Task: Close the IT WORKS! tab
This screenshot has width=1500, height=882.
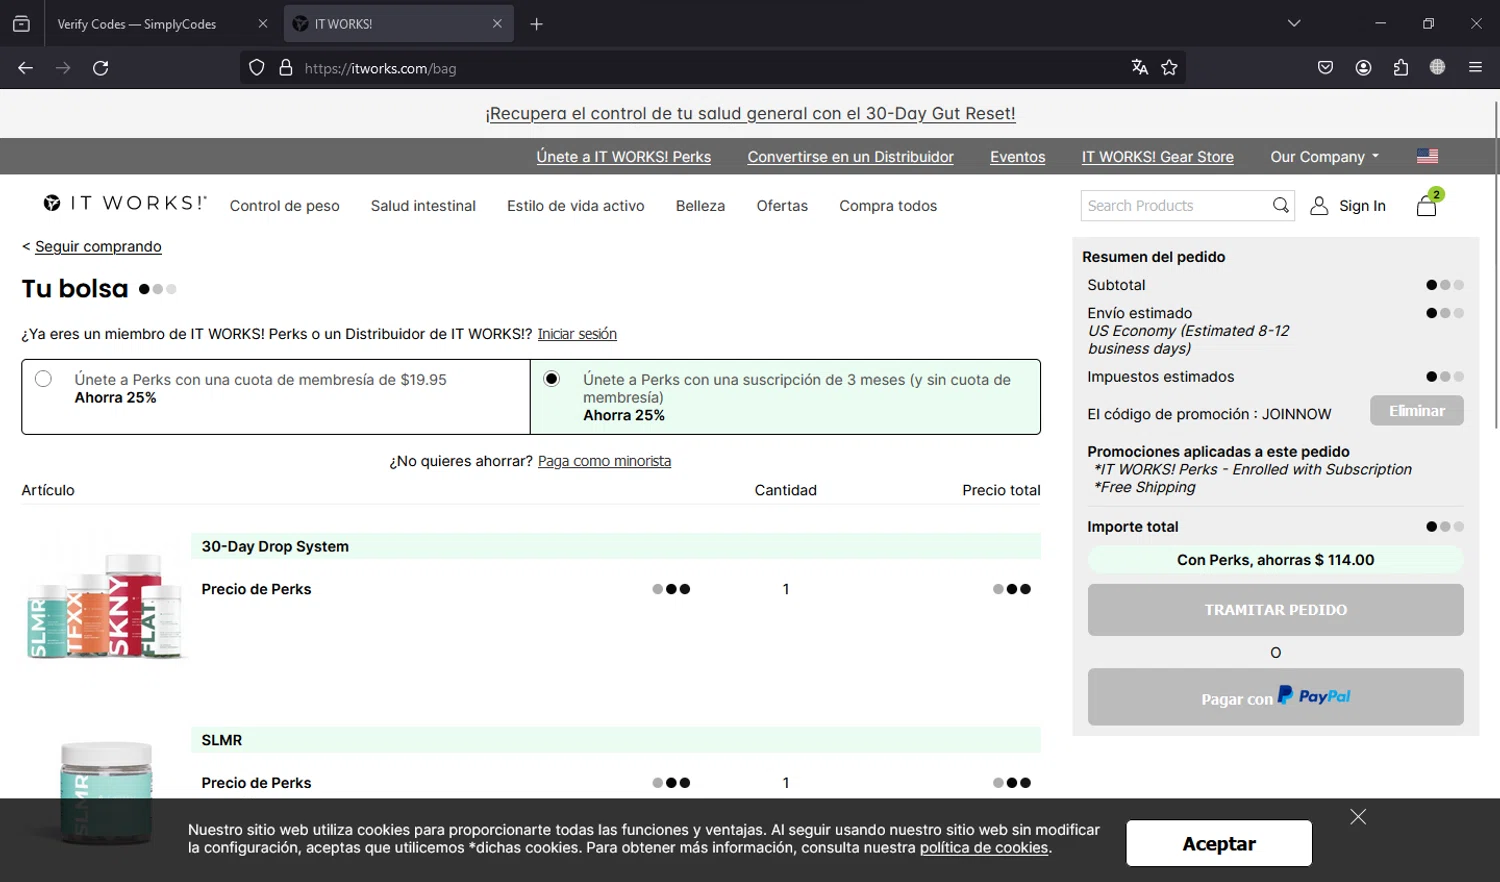Action: (x=497, y=24)
